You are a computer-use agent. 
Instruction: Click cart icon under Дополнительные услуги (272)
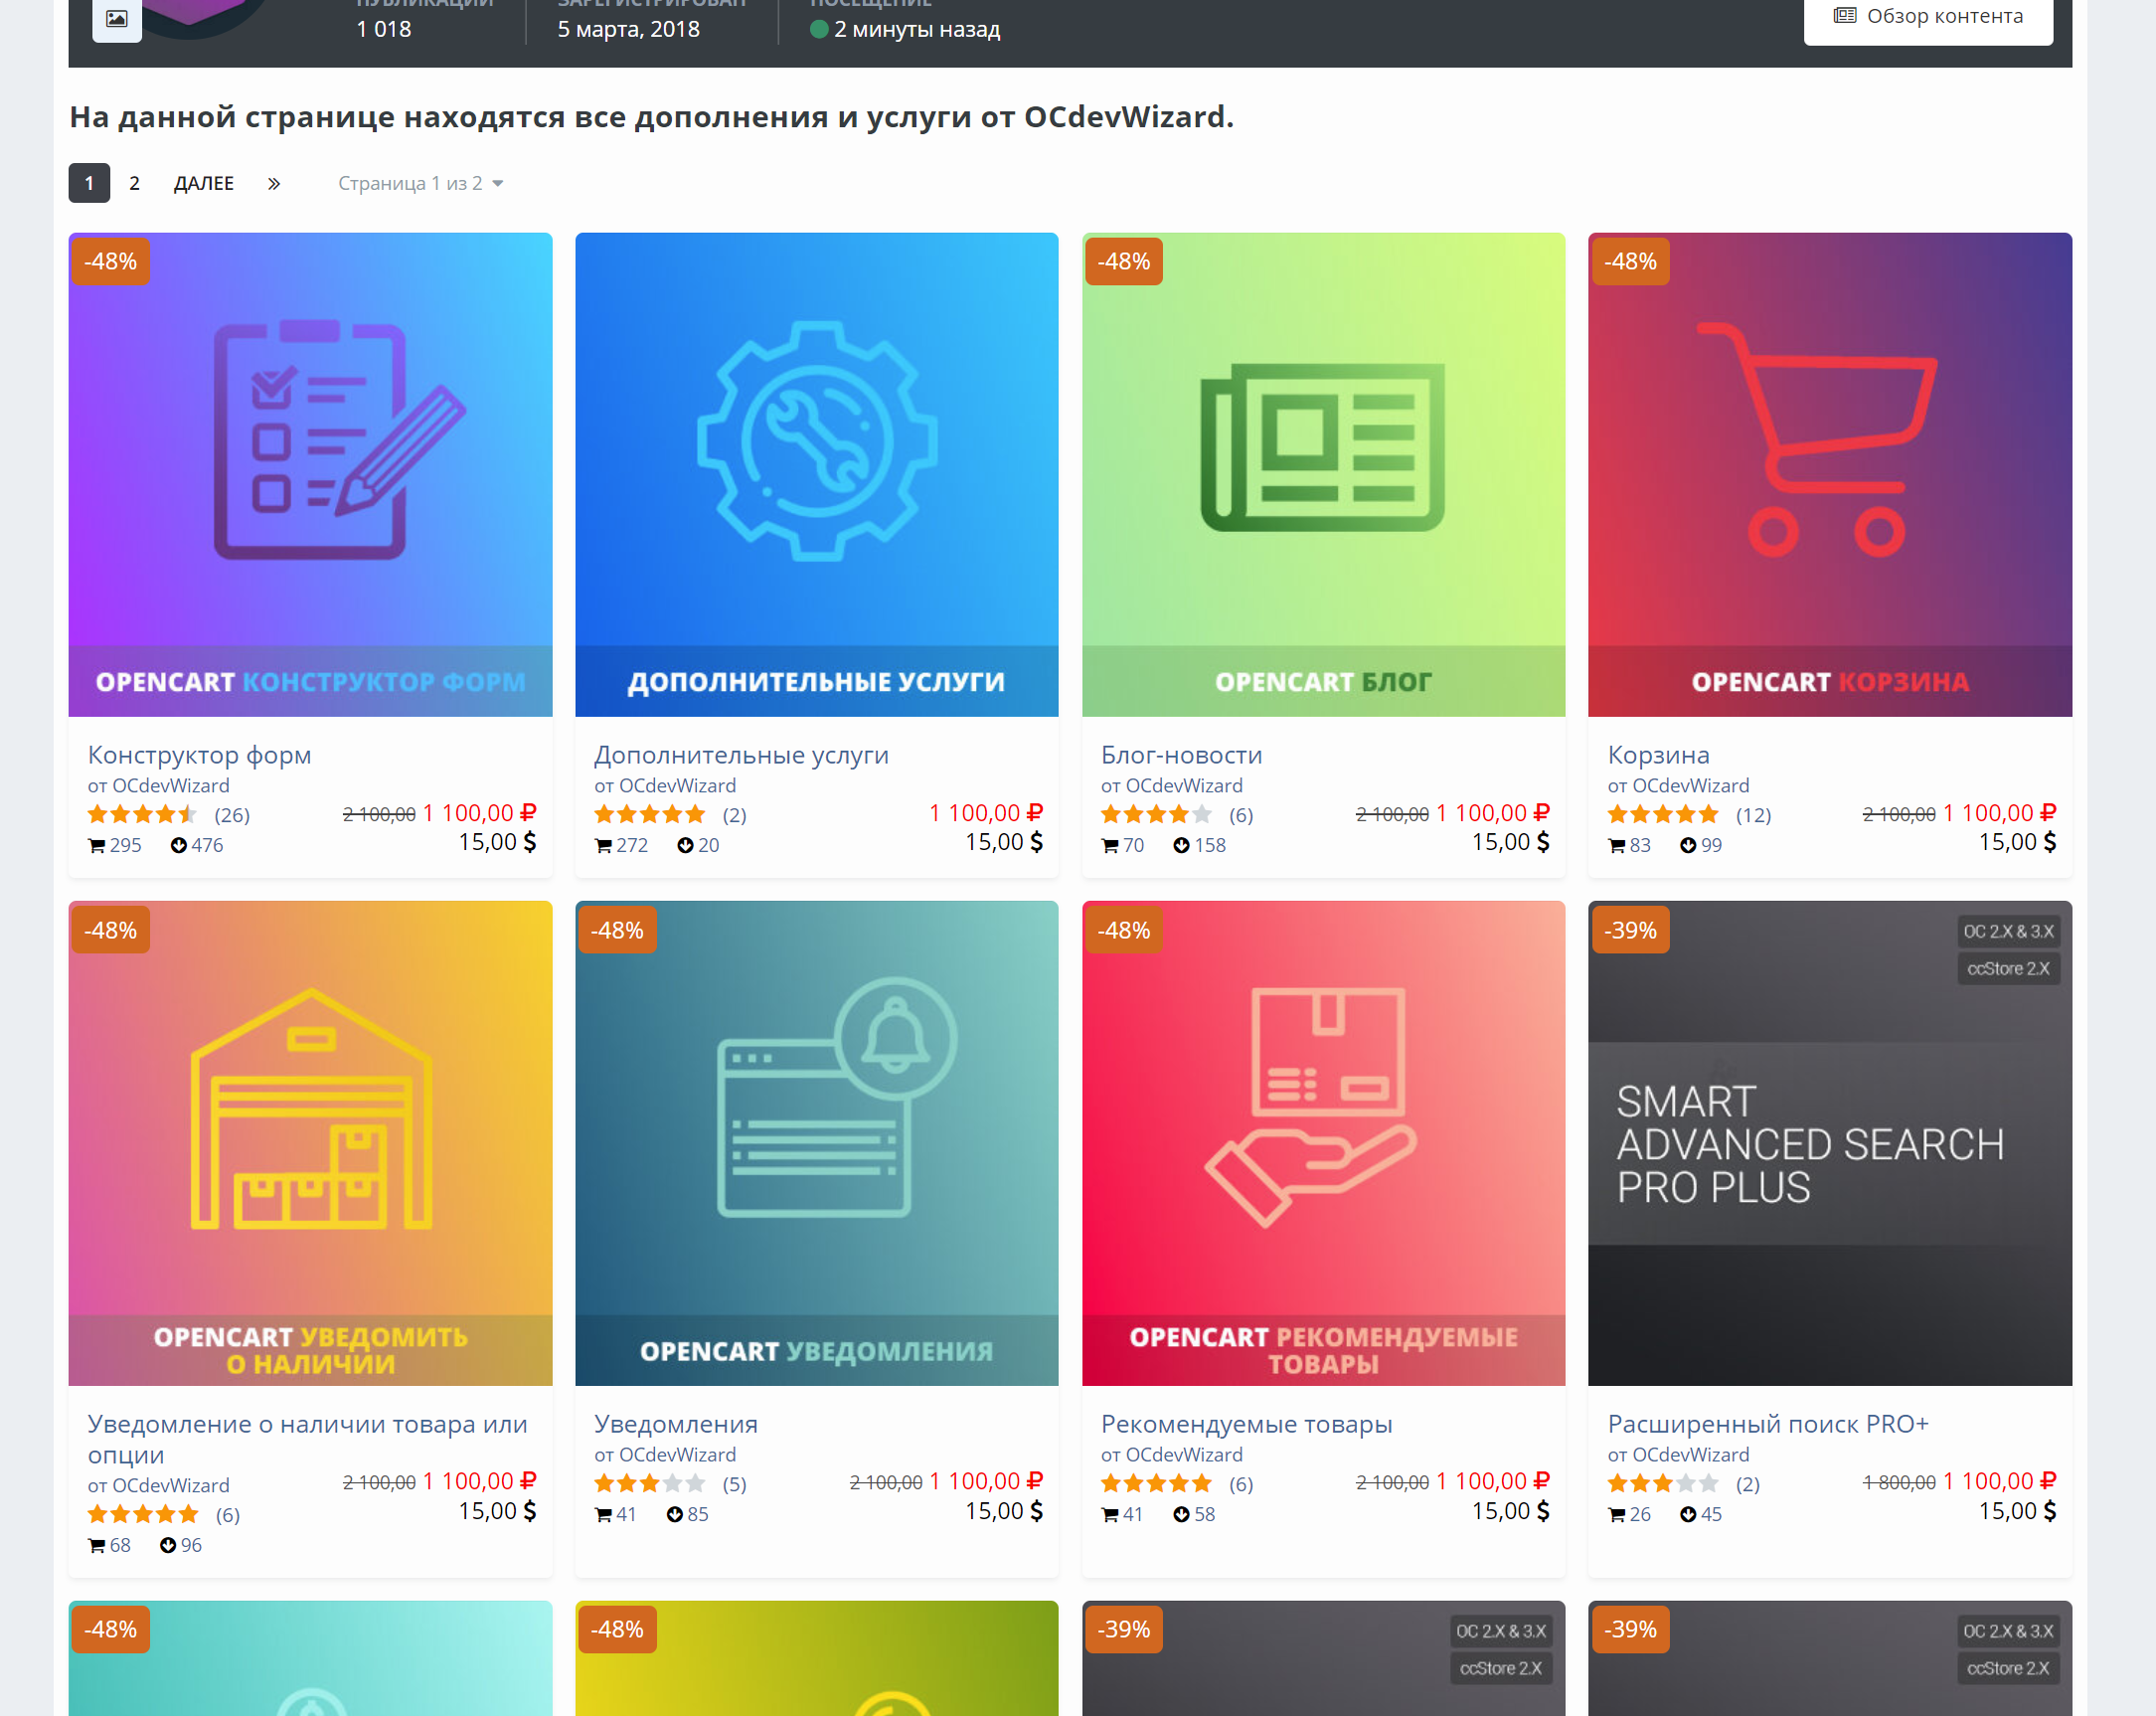(x=603, y=845)
